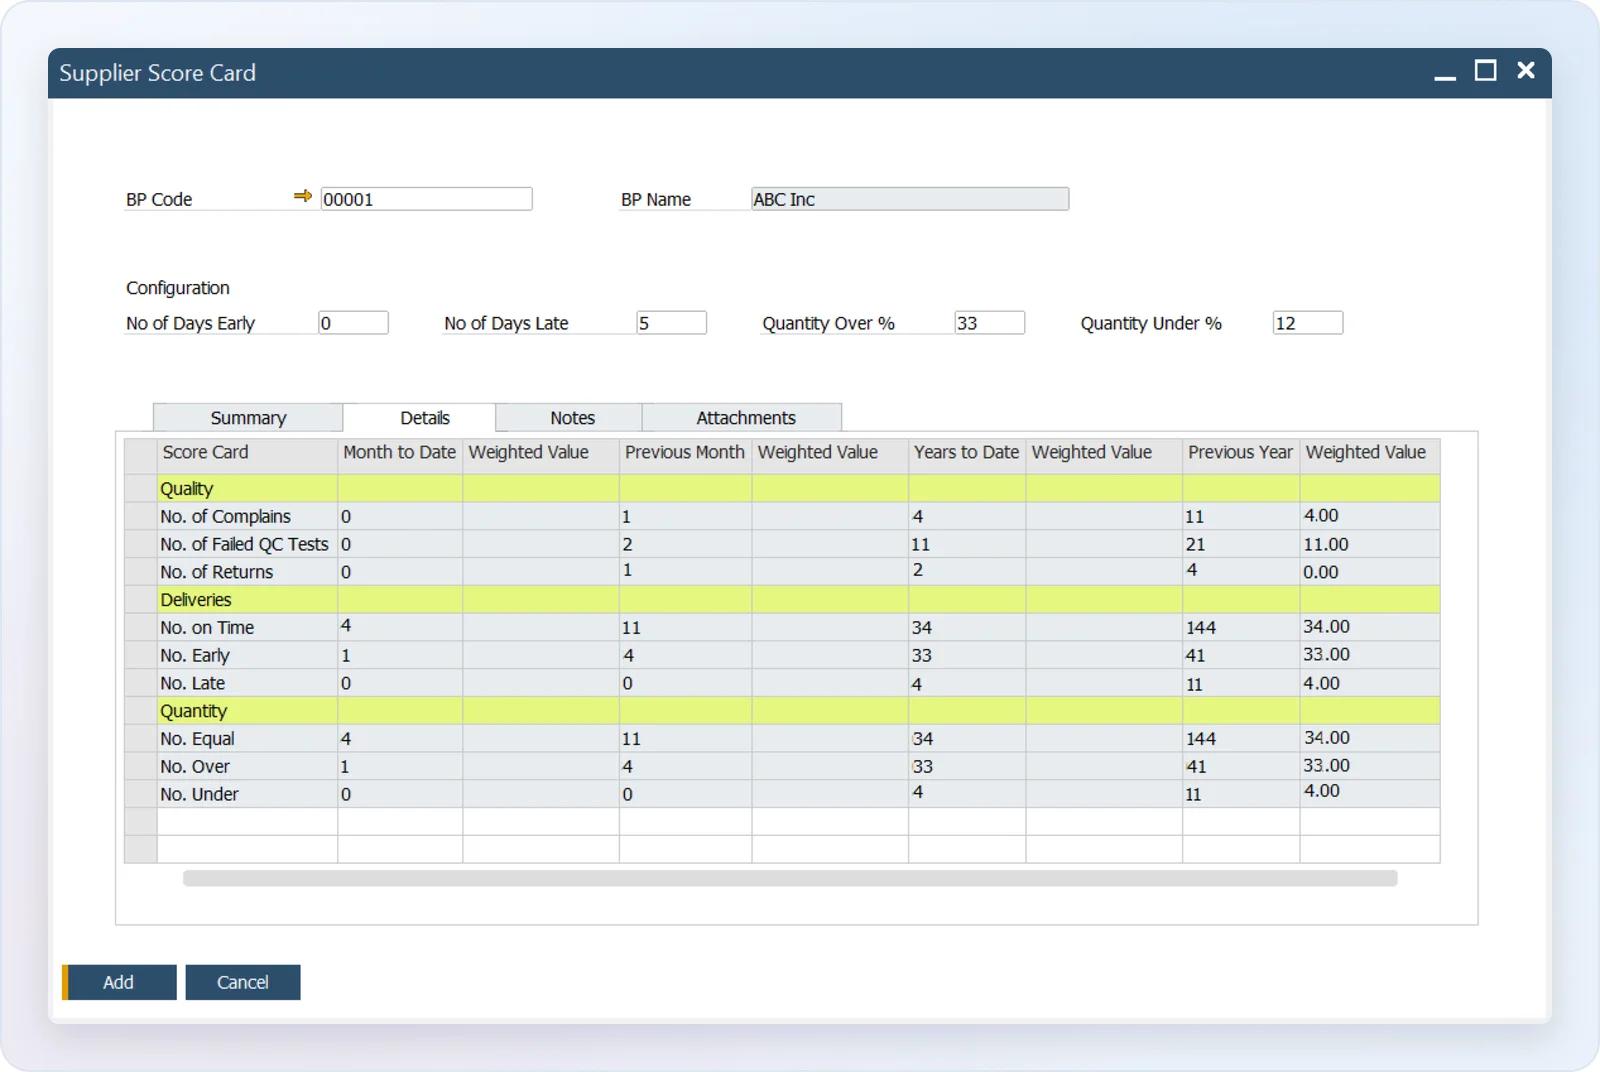Click the Cancel button
Viewport: 1600px width, 1072px height.
coord(243,982)
